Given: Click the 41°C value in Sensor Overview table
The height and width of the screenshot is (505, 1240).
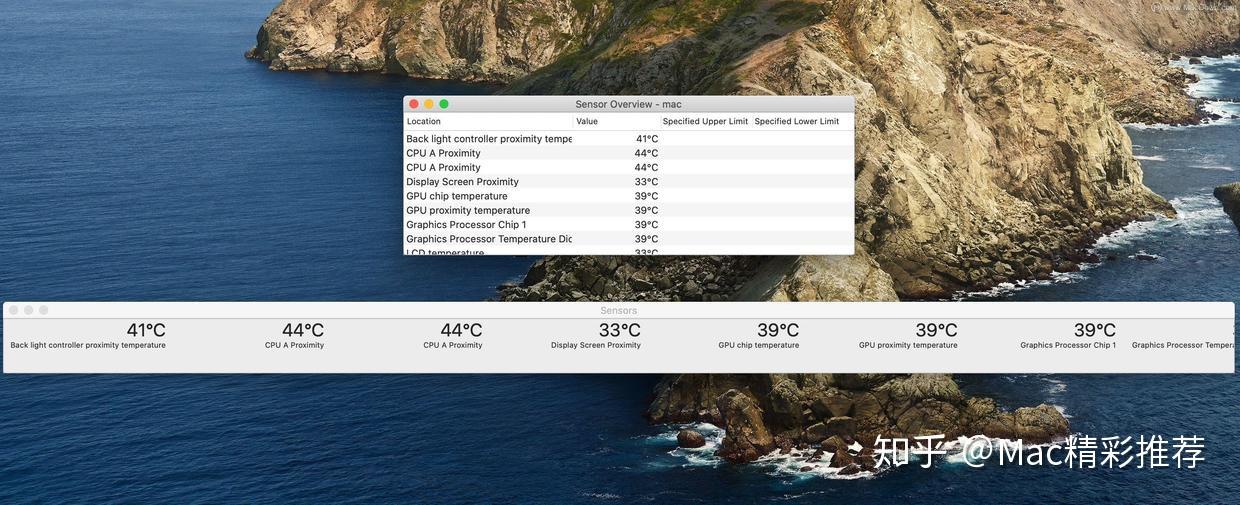Looking at the screenshot, I should tap(647, 139).
